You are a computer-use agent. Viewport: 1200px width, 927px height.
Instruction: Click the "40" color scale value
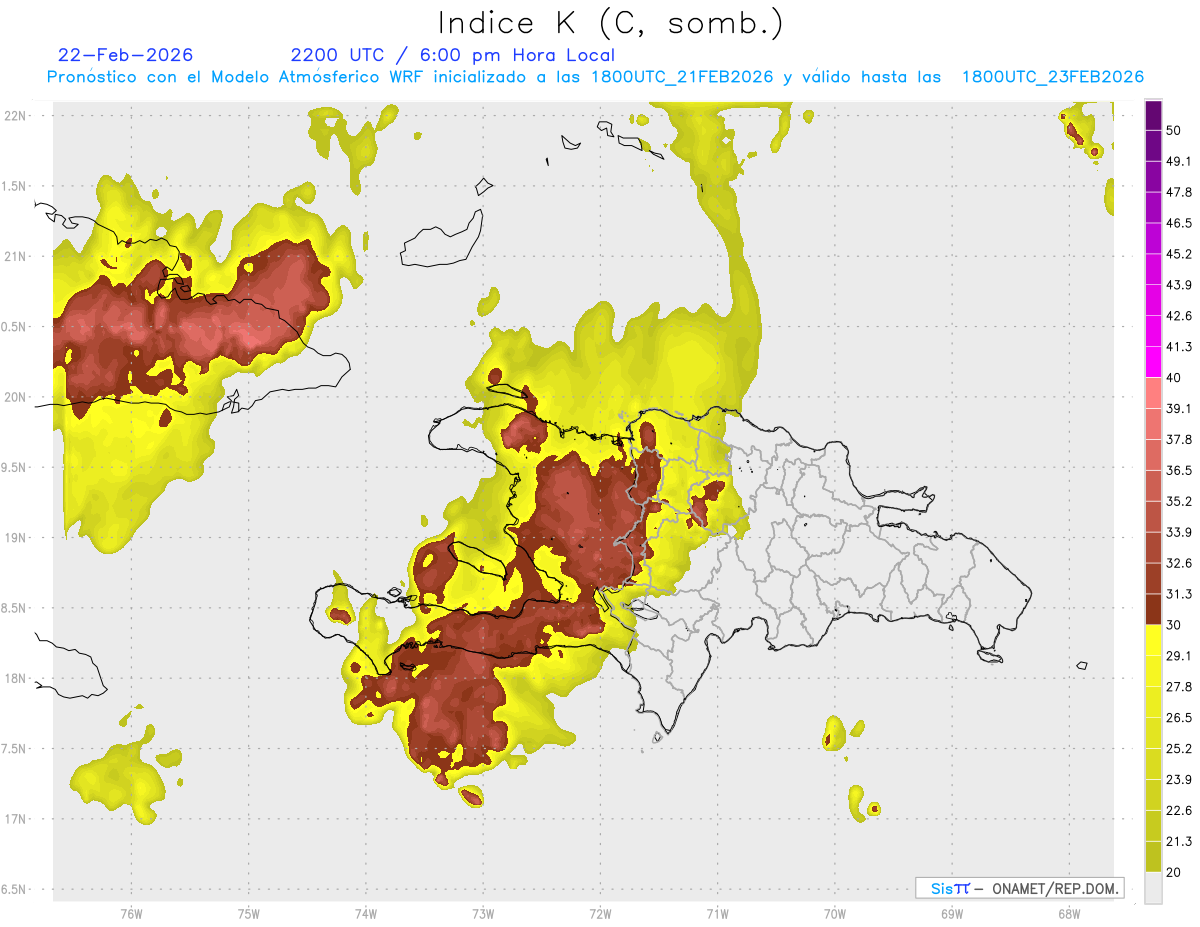pyautogui.click(x=1174, y=378)
